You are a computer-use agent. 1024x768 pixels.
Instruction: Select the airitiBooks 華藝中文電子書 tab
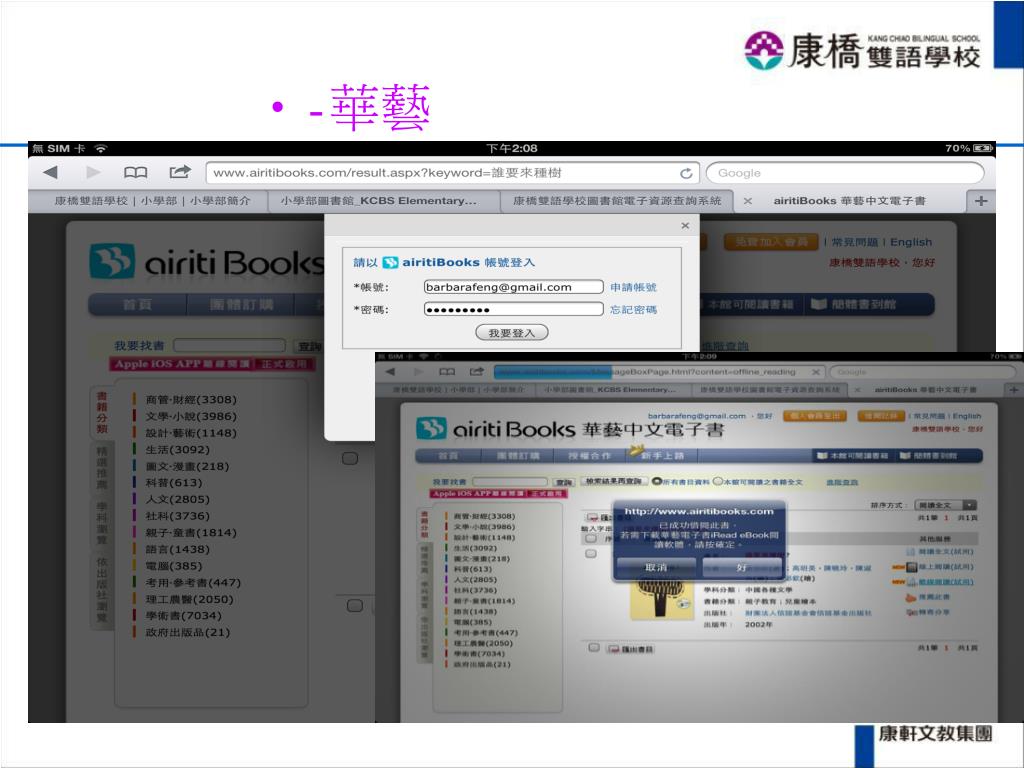849,201
